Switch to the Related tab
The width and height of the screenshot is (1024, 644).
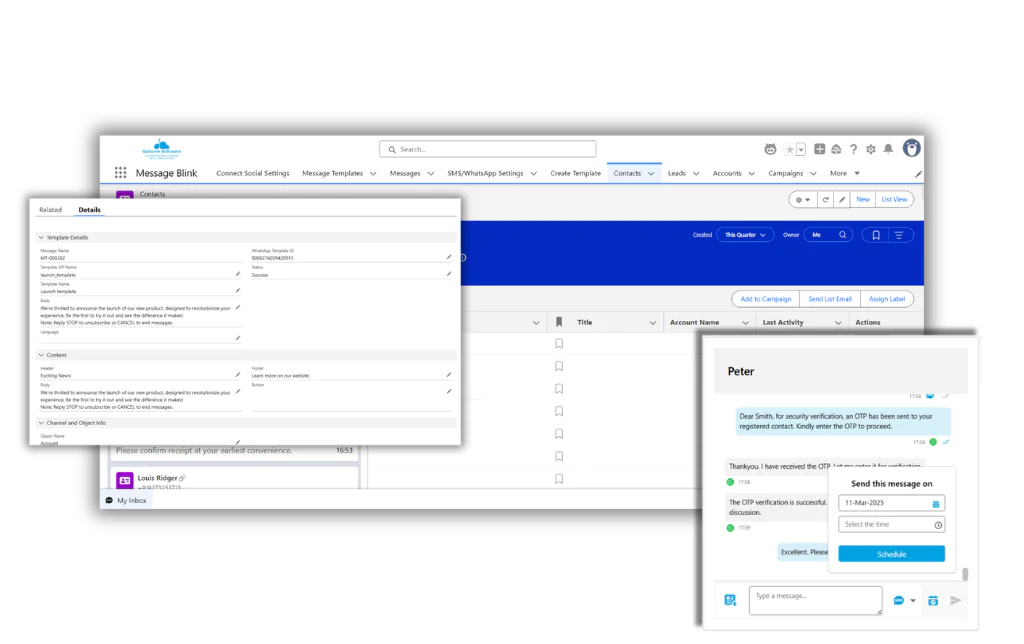[x=50, y=210]
